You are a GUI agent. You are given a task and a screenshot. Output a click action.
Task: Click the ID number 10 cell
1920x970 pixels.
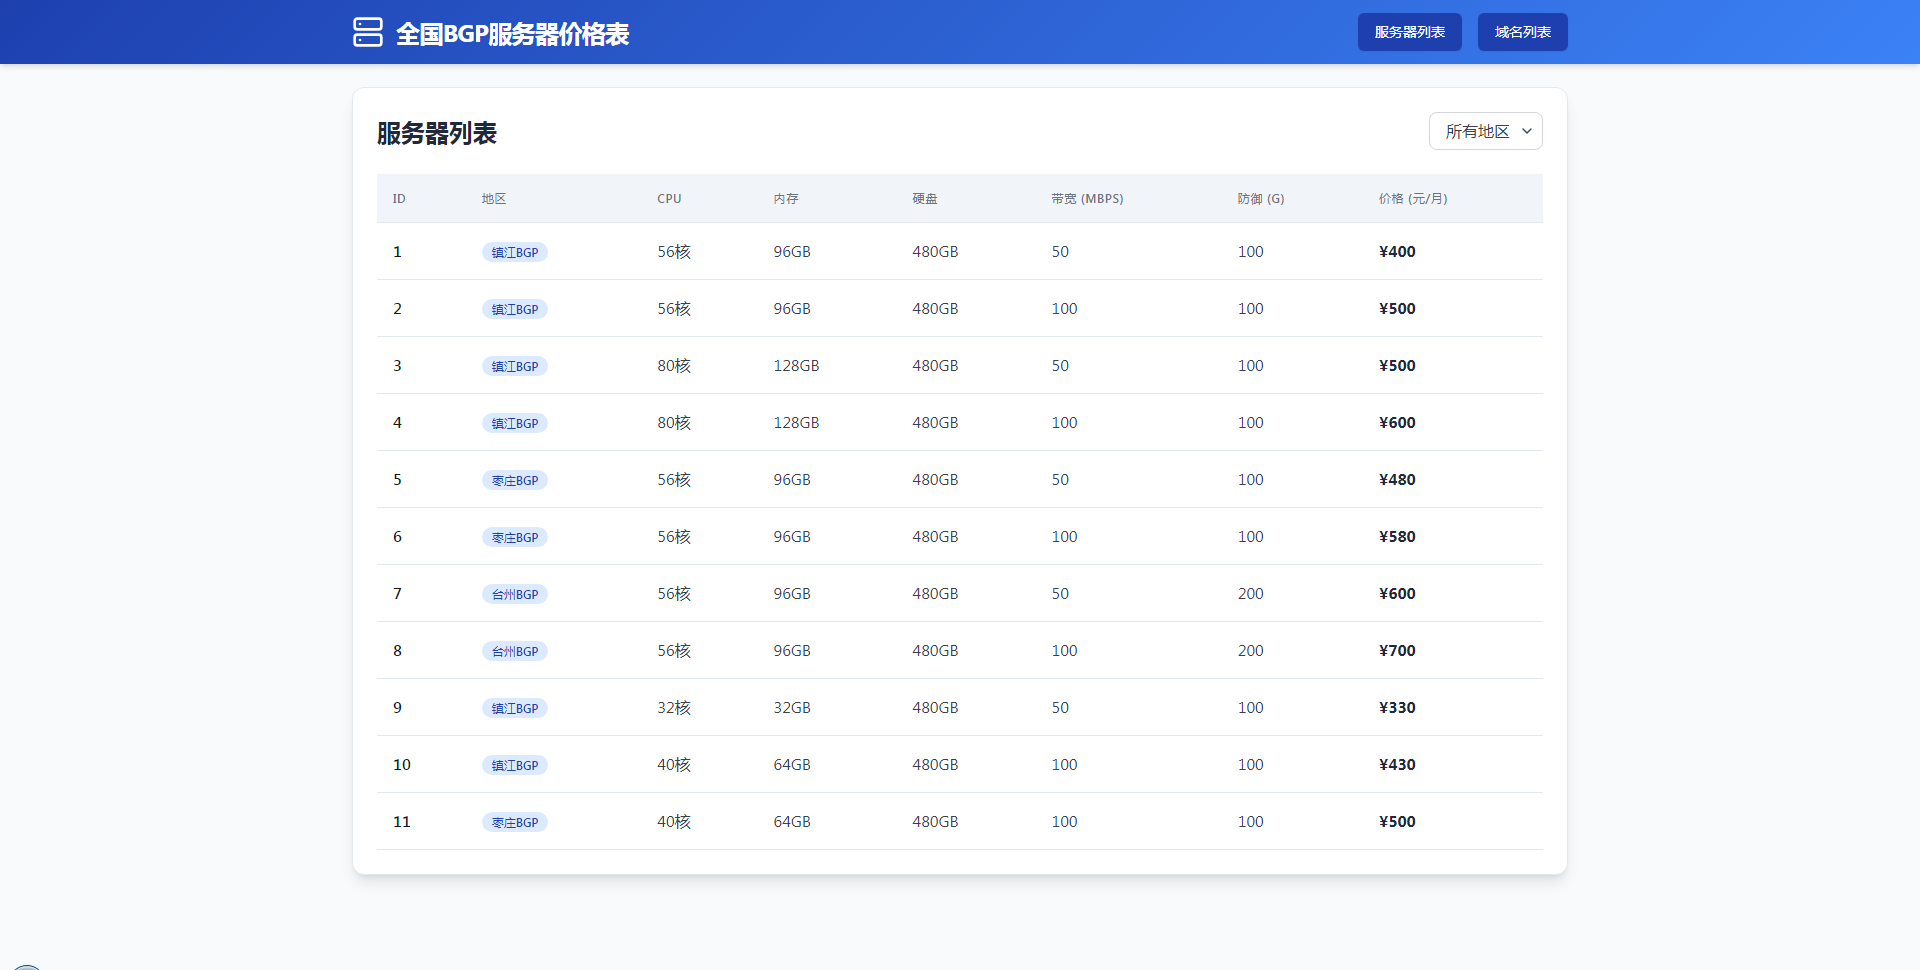(x=402, y=765)
